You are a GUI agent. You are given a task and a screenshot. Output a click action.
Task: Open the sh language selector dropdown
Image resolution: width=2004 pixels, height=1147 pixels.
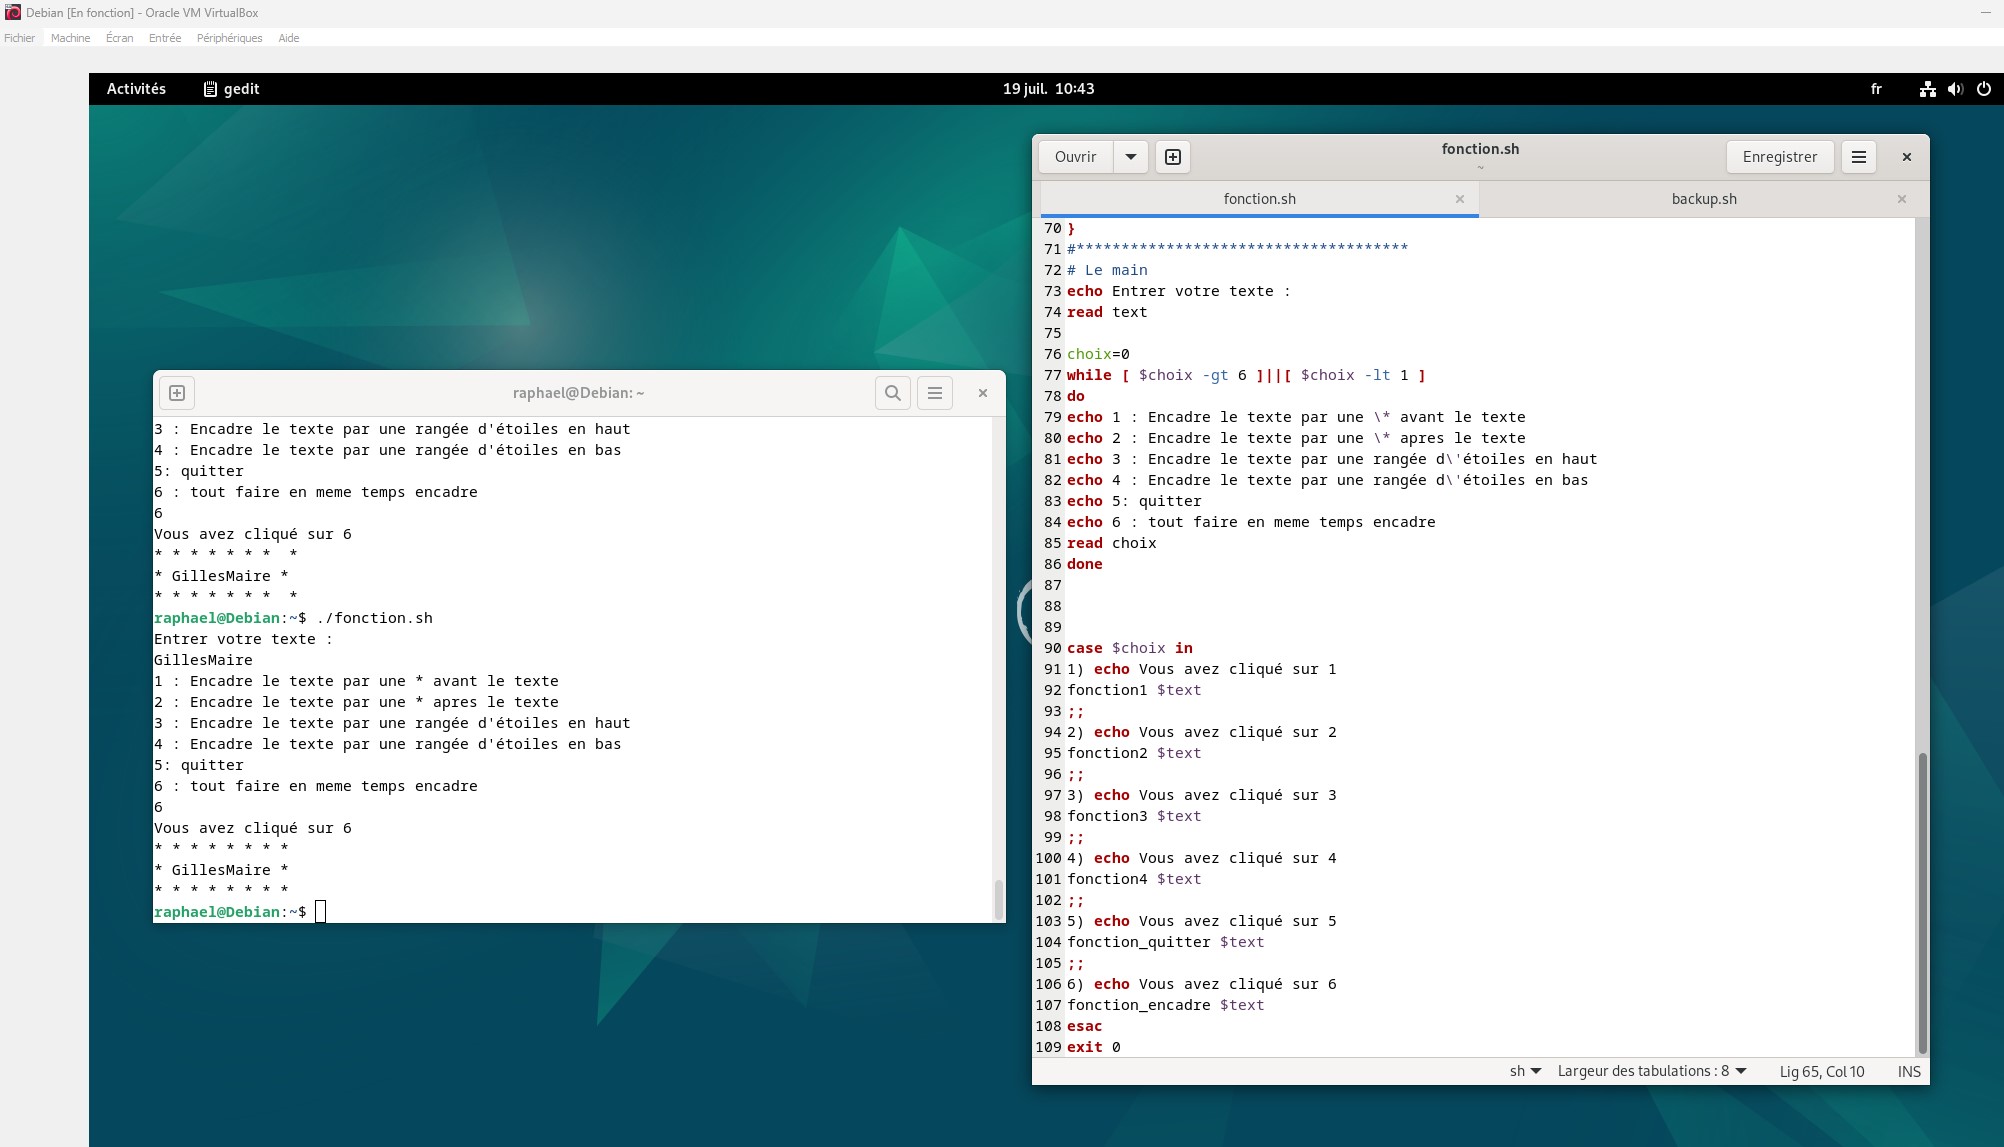pos(1525,1071)
